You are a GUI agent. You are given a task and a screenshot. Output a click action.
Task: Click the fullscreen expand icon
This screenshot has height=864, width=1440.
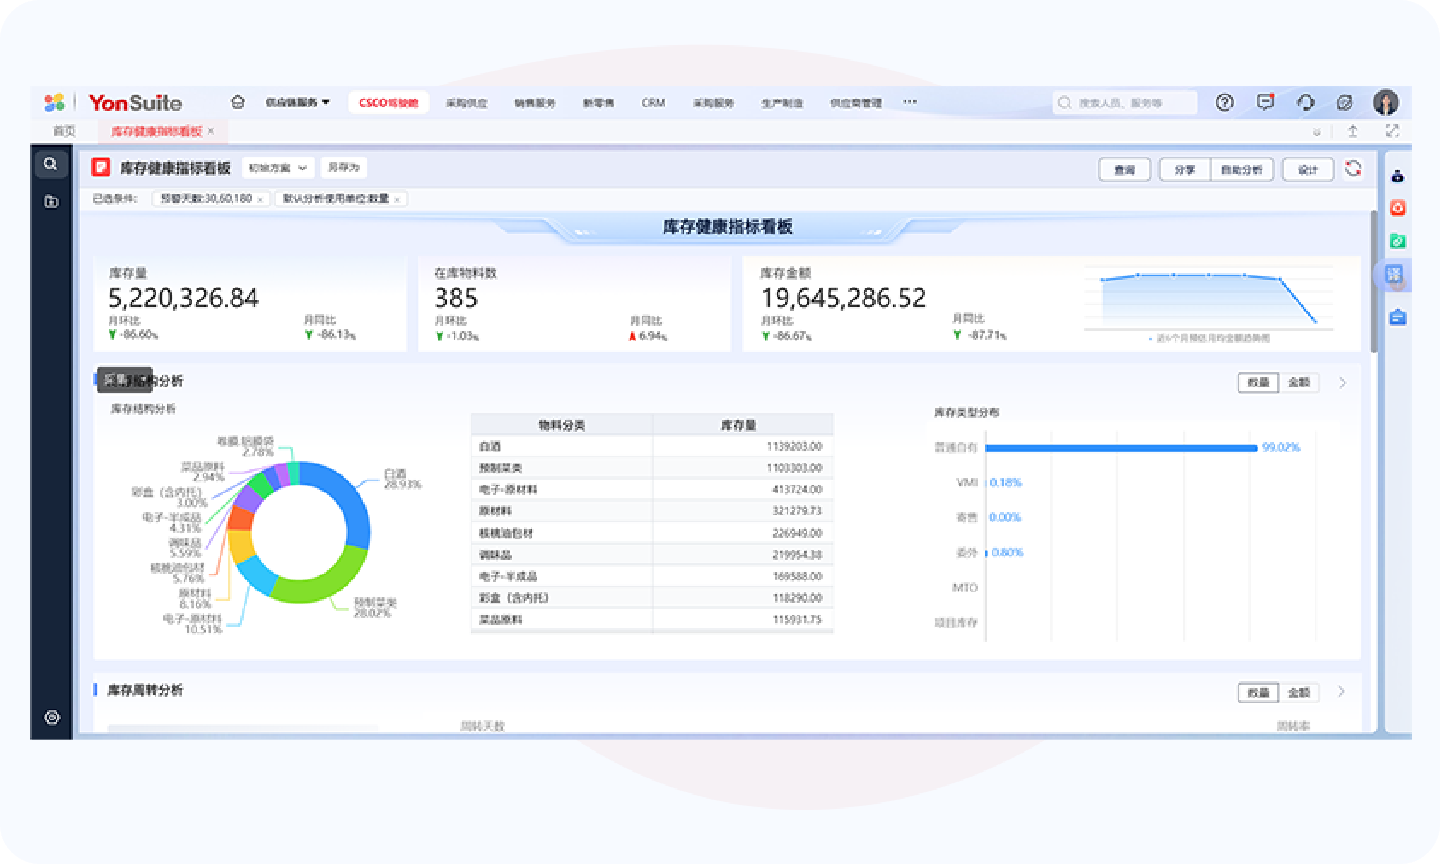coord(1392,131)
